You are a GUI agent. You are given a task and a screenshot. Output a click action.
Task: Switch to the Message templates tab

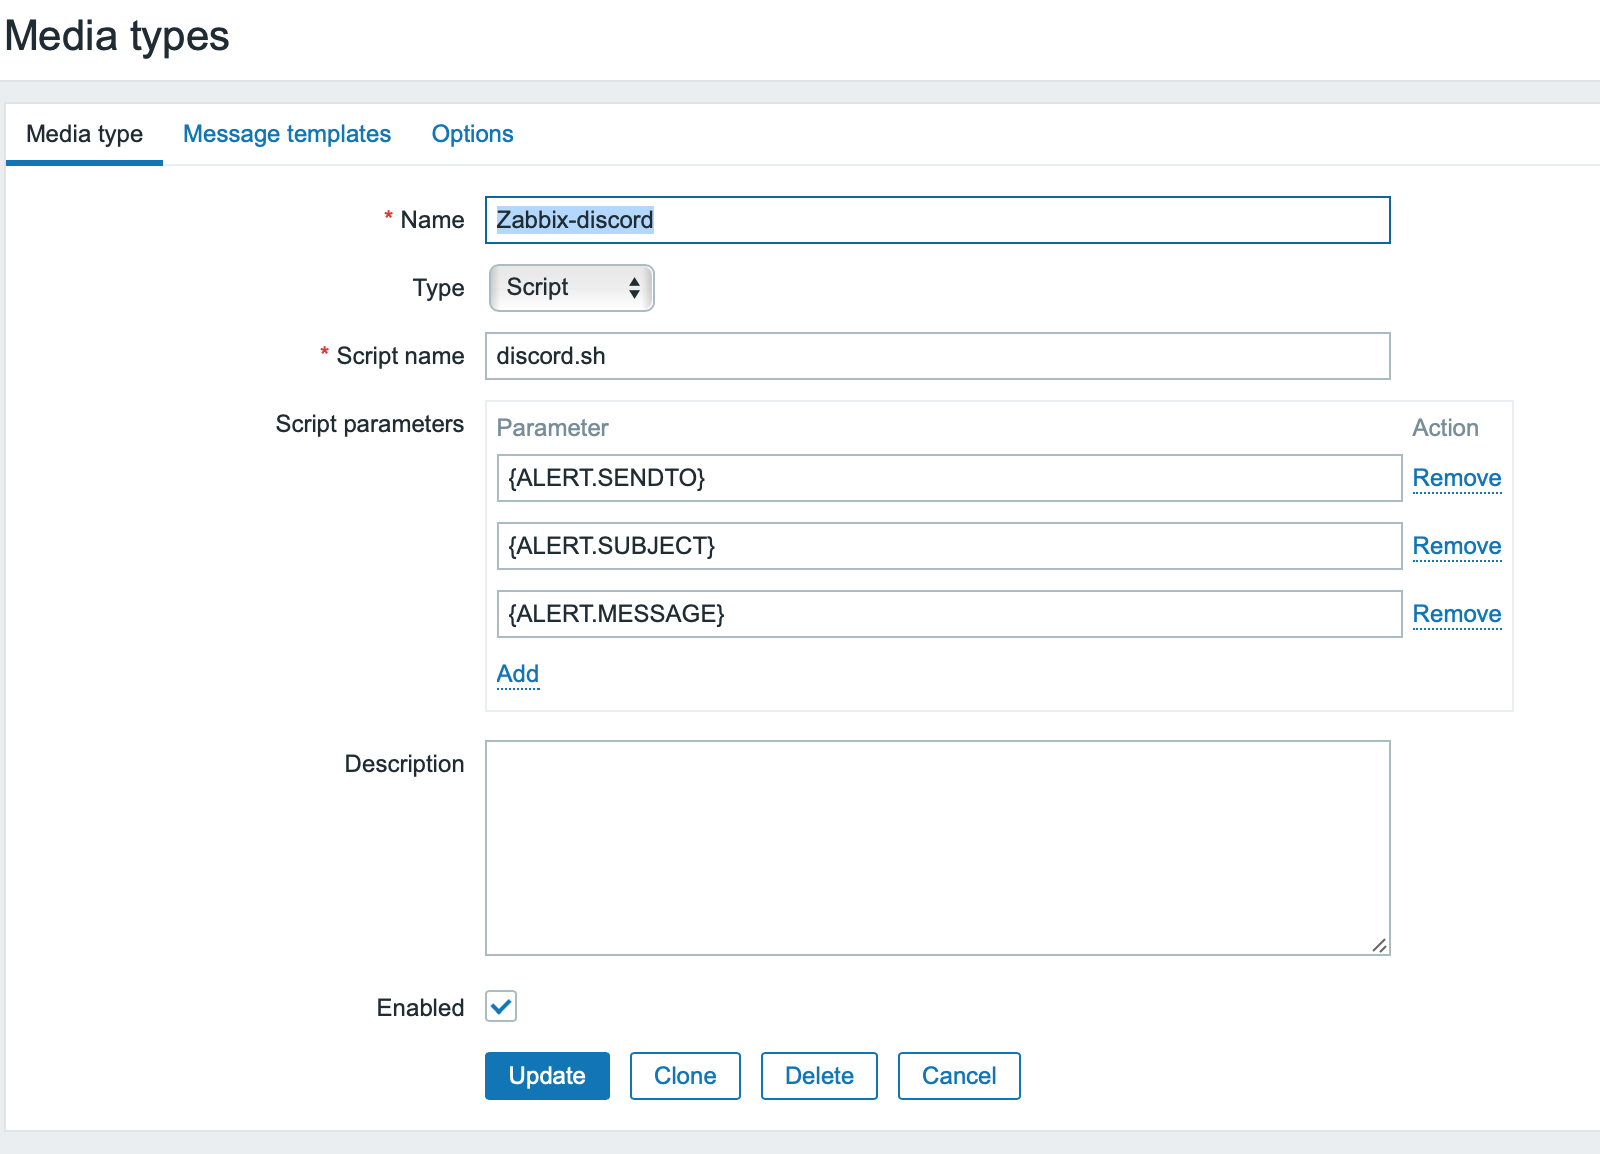(x=286, y=134)
